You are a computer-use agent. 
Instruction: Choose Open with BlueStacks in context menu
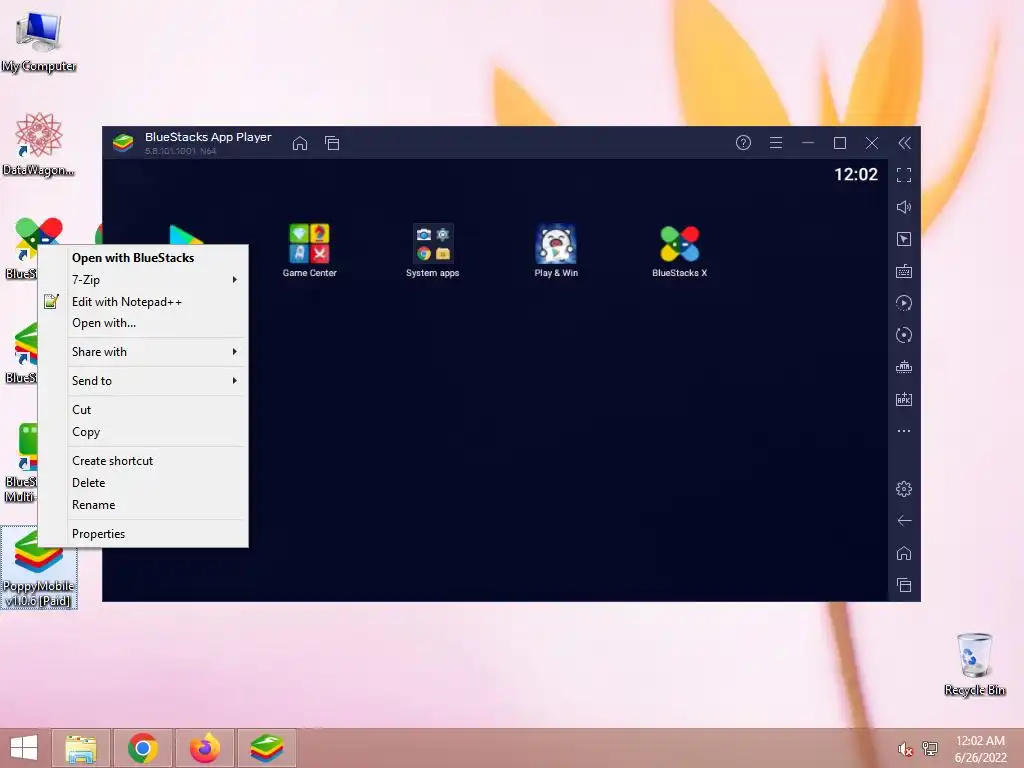(144, 258)
